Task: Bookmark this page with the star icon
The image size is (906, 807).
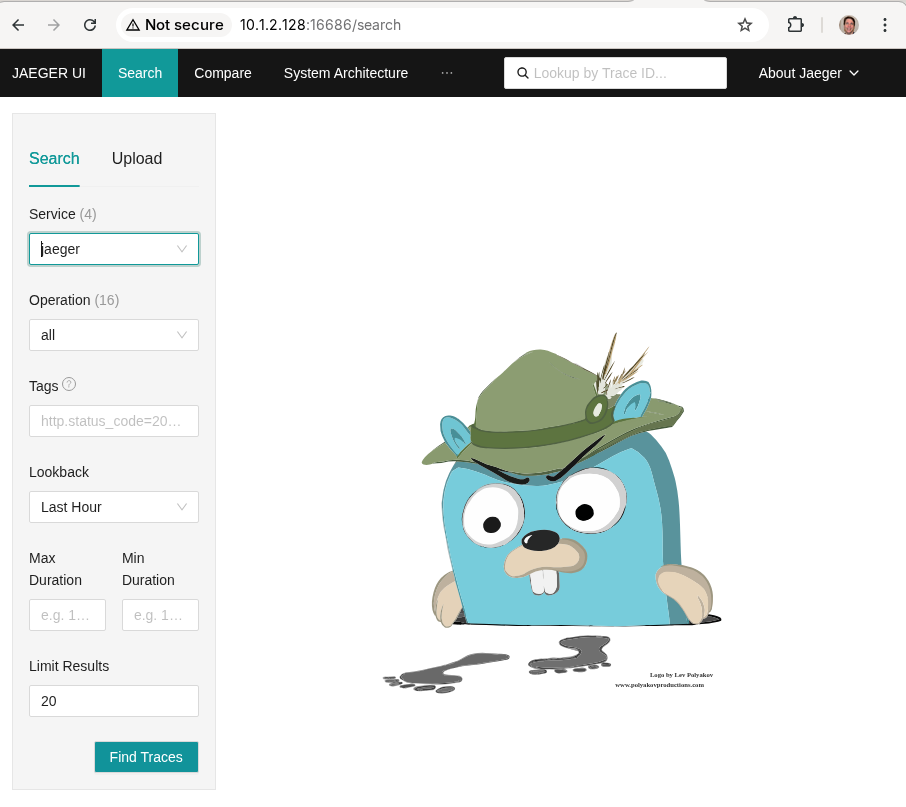Action: coord(744,25)
